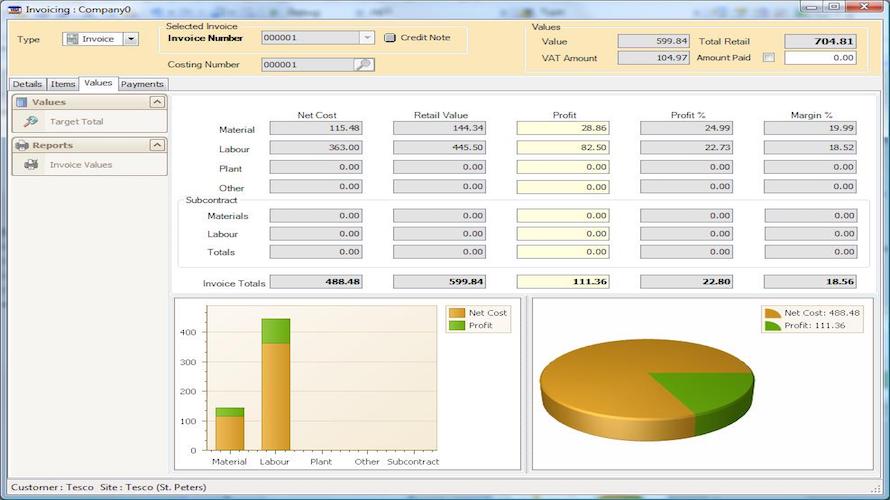Click the Amount Paid value field
The width and height of the screenshot is (890, 500).
coord(820,57)
